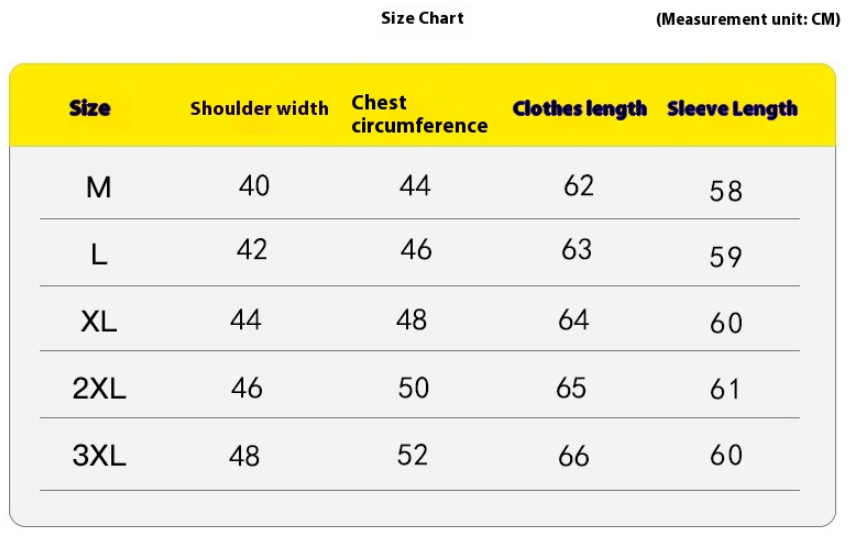Select the Sleeve Length column header
The height and width of the screenshot is (546, 852).
[732, 108]
